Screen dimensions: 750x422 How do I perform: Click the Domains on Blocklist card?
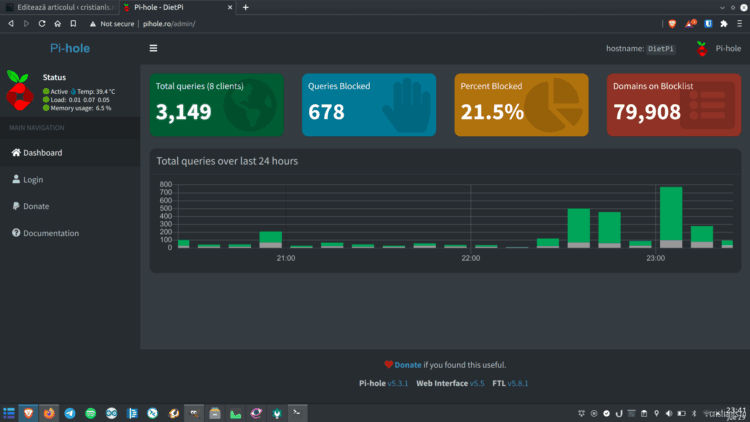tap(674, 105)
